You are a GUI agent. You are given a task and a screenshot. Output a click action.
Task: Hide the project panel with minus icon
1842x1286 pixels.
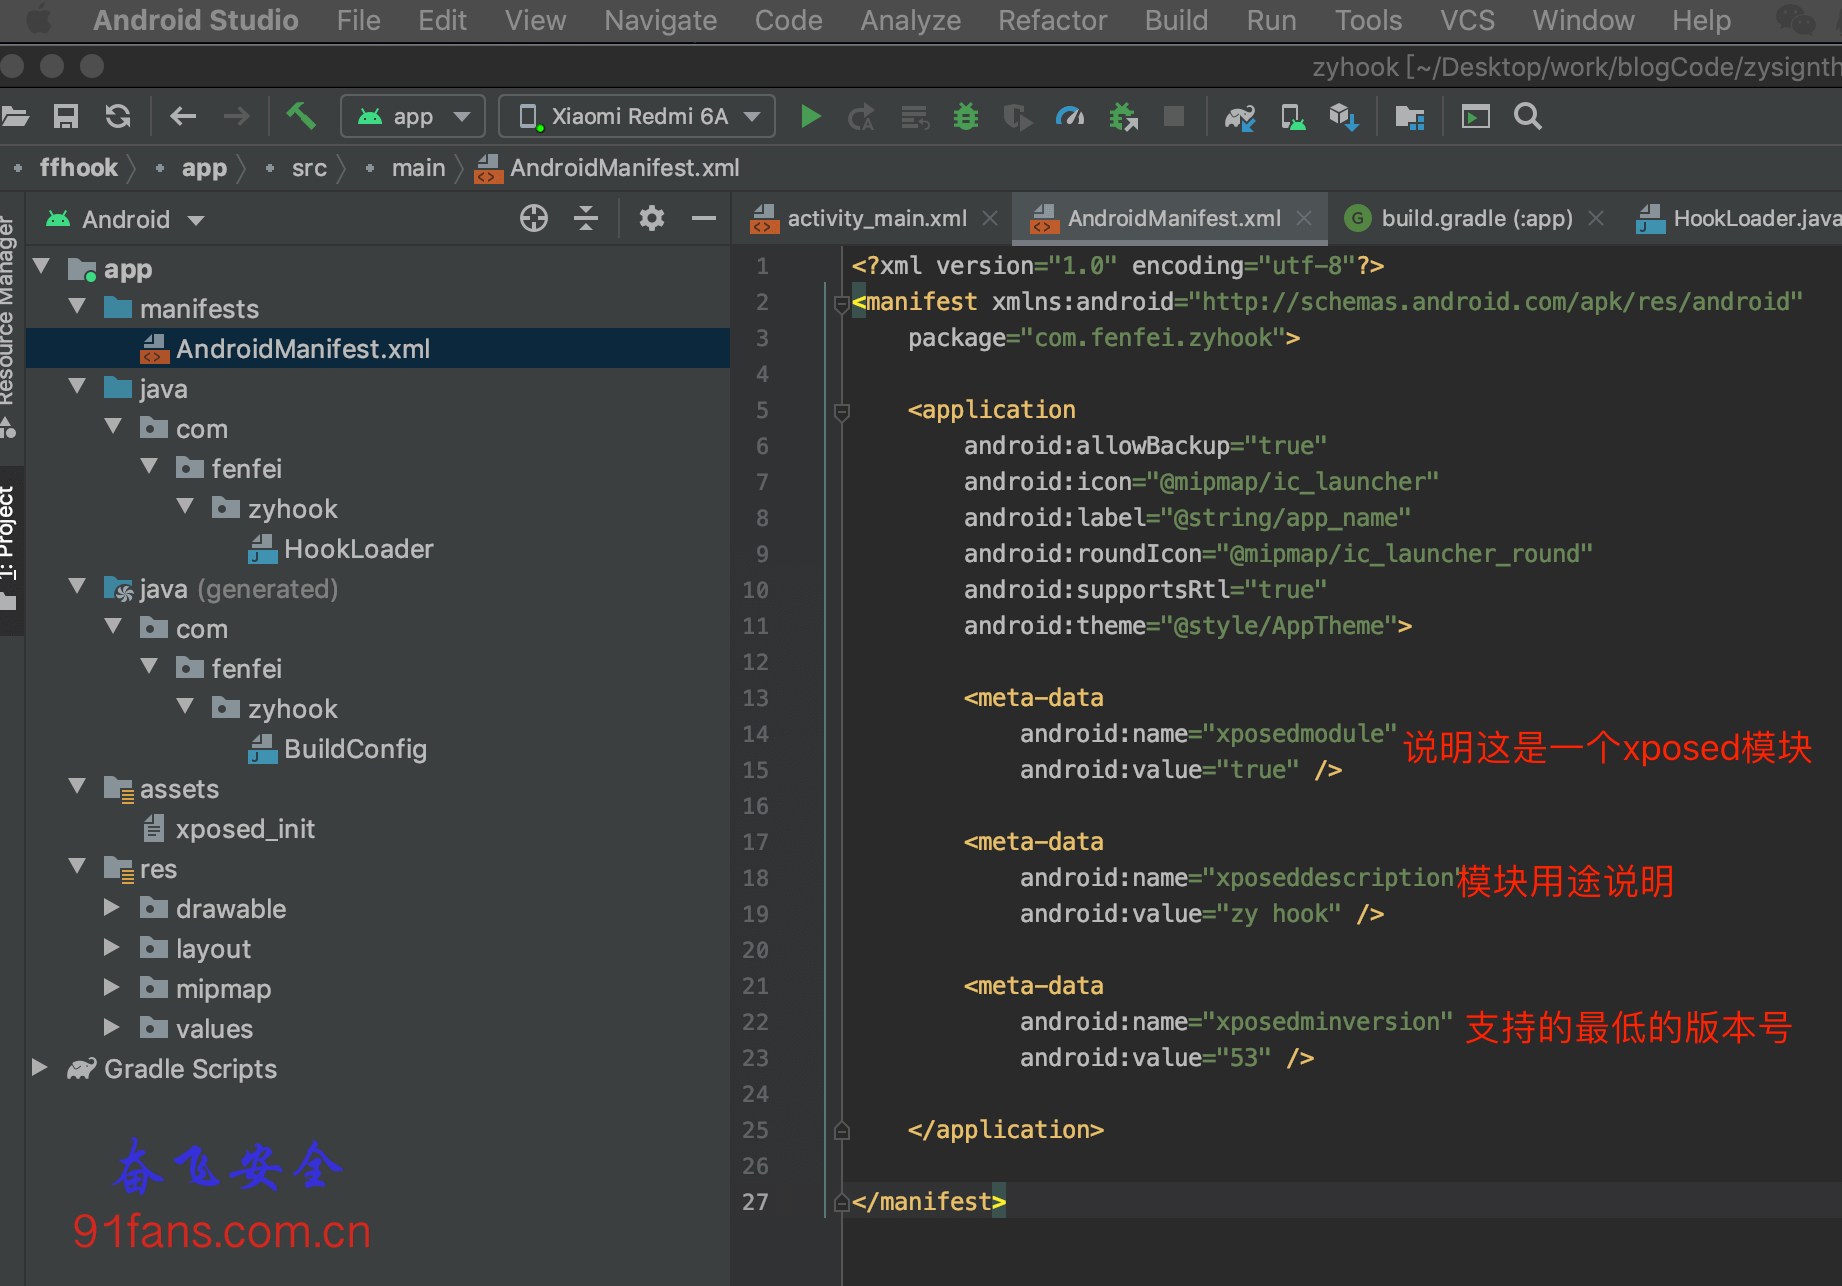[x=704, y=218]
